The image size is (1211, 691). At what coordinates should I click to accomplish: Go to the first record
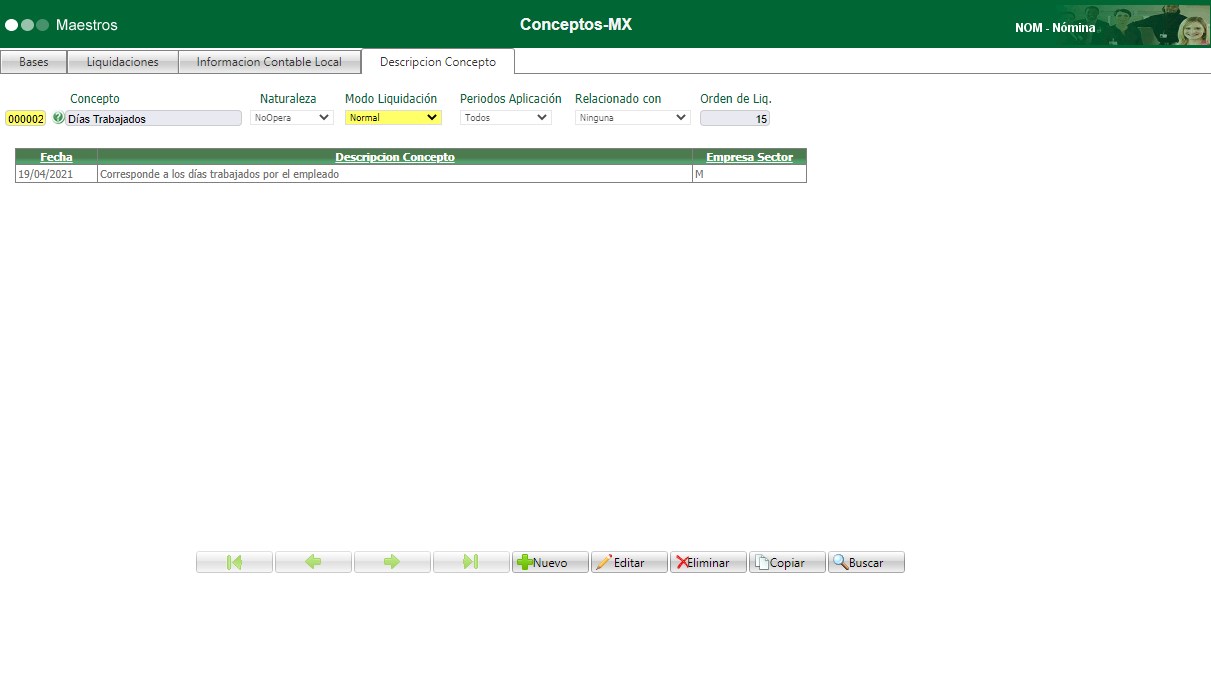234,562
